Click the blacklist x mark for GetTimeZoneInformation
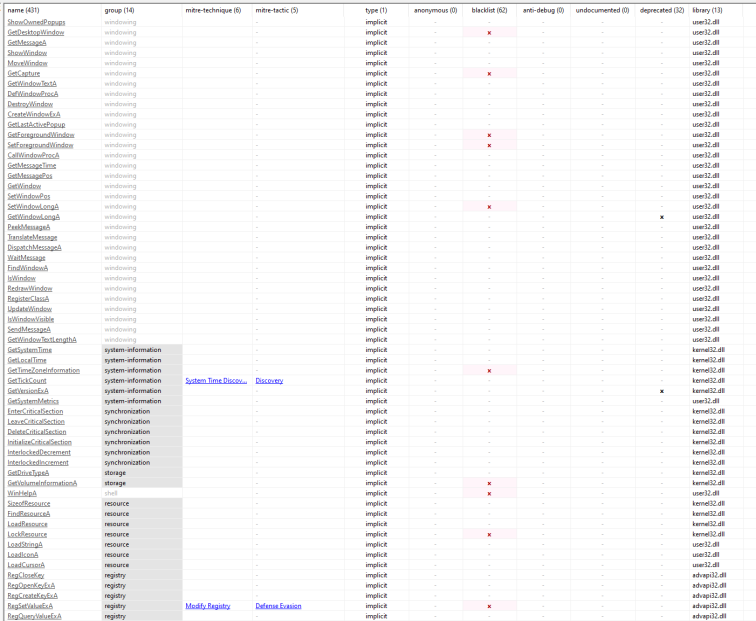 (489, 371)
